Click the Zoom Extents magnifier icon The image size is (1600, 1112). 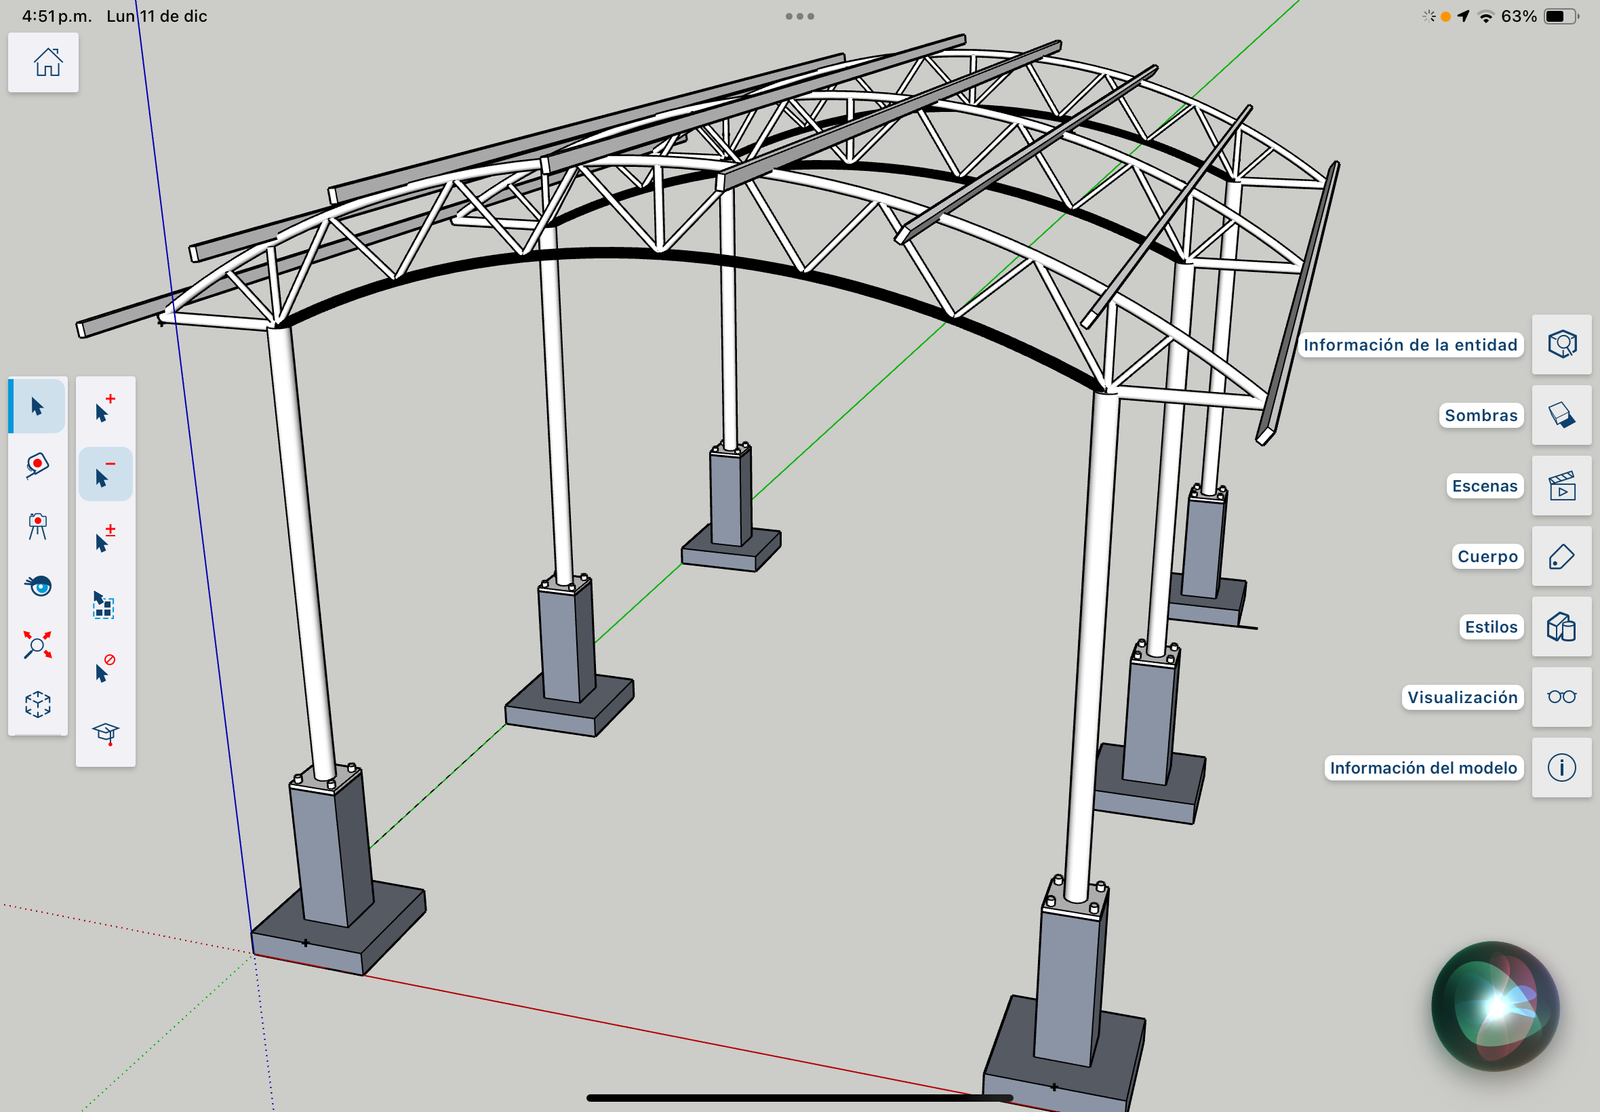(38, 645)
